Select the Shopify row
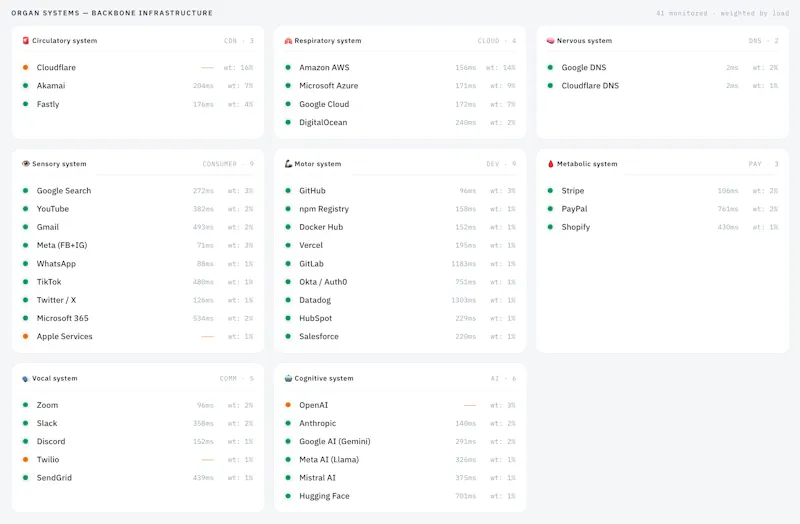The image size is (800, 524). pos(662,227)
